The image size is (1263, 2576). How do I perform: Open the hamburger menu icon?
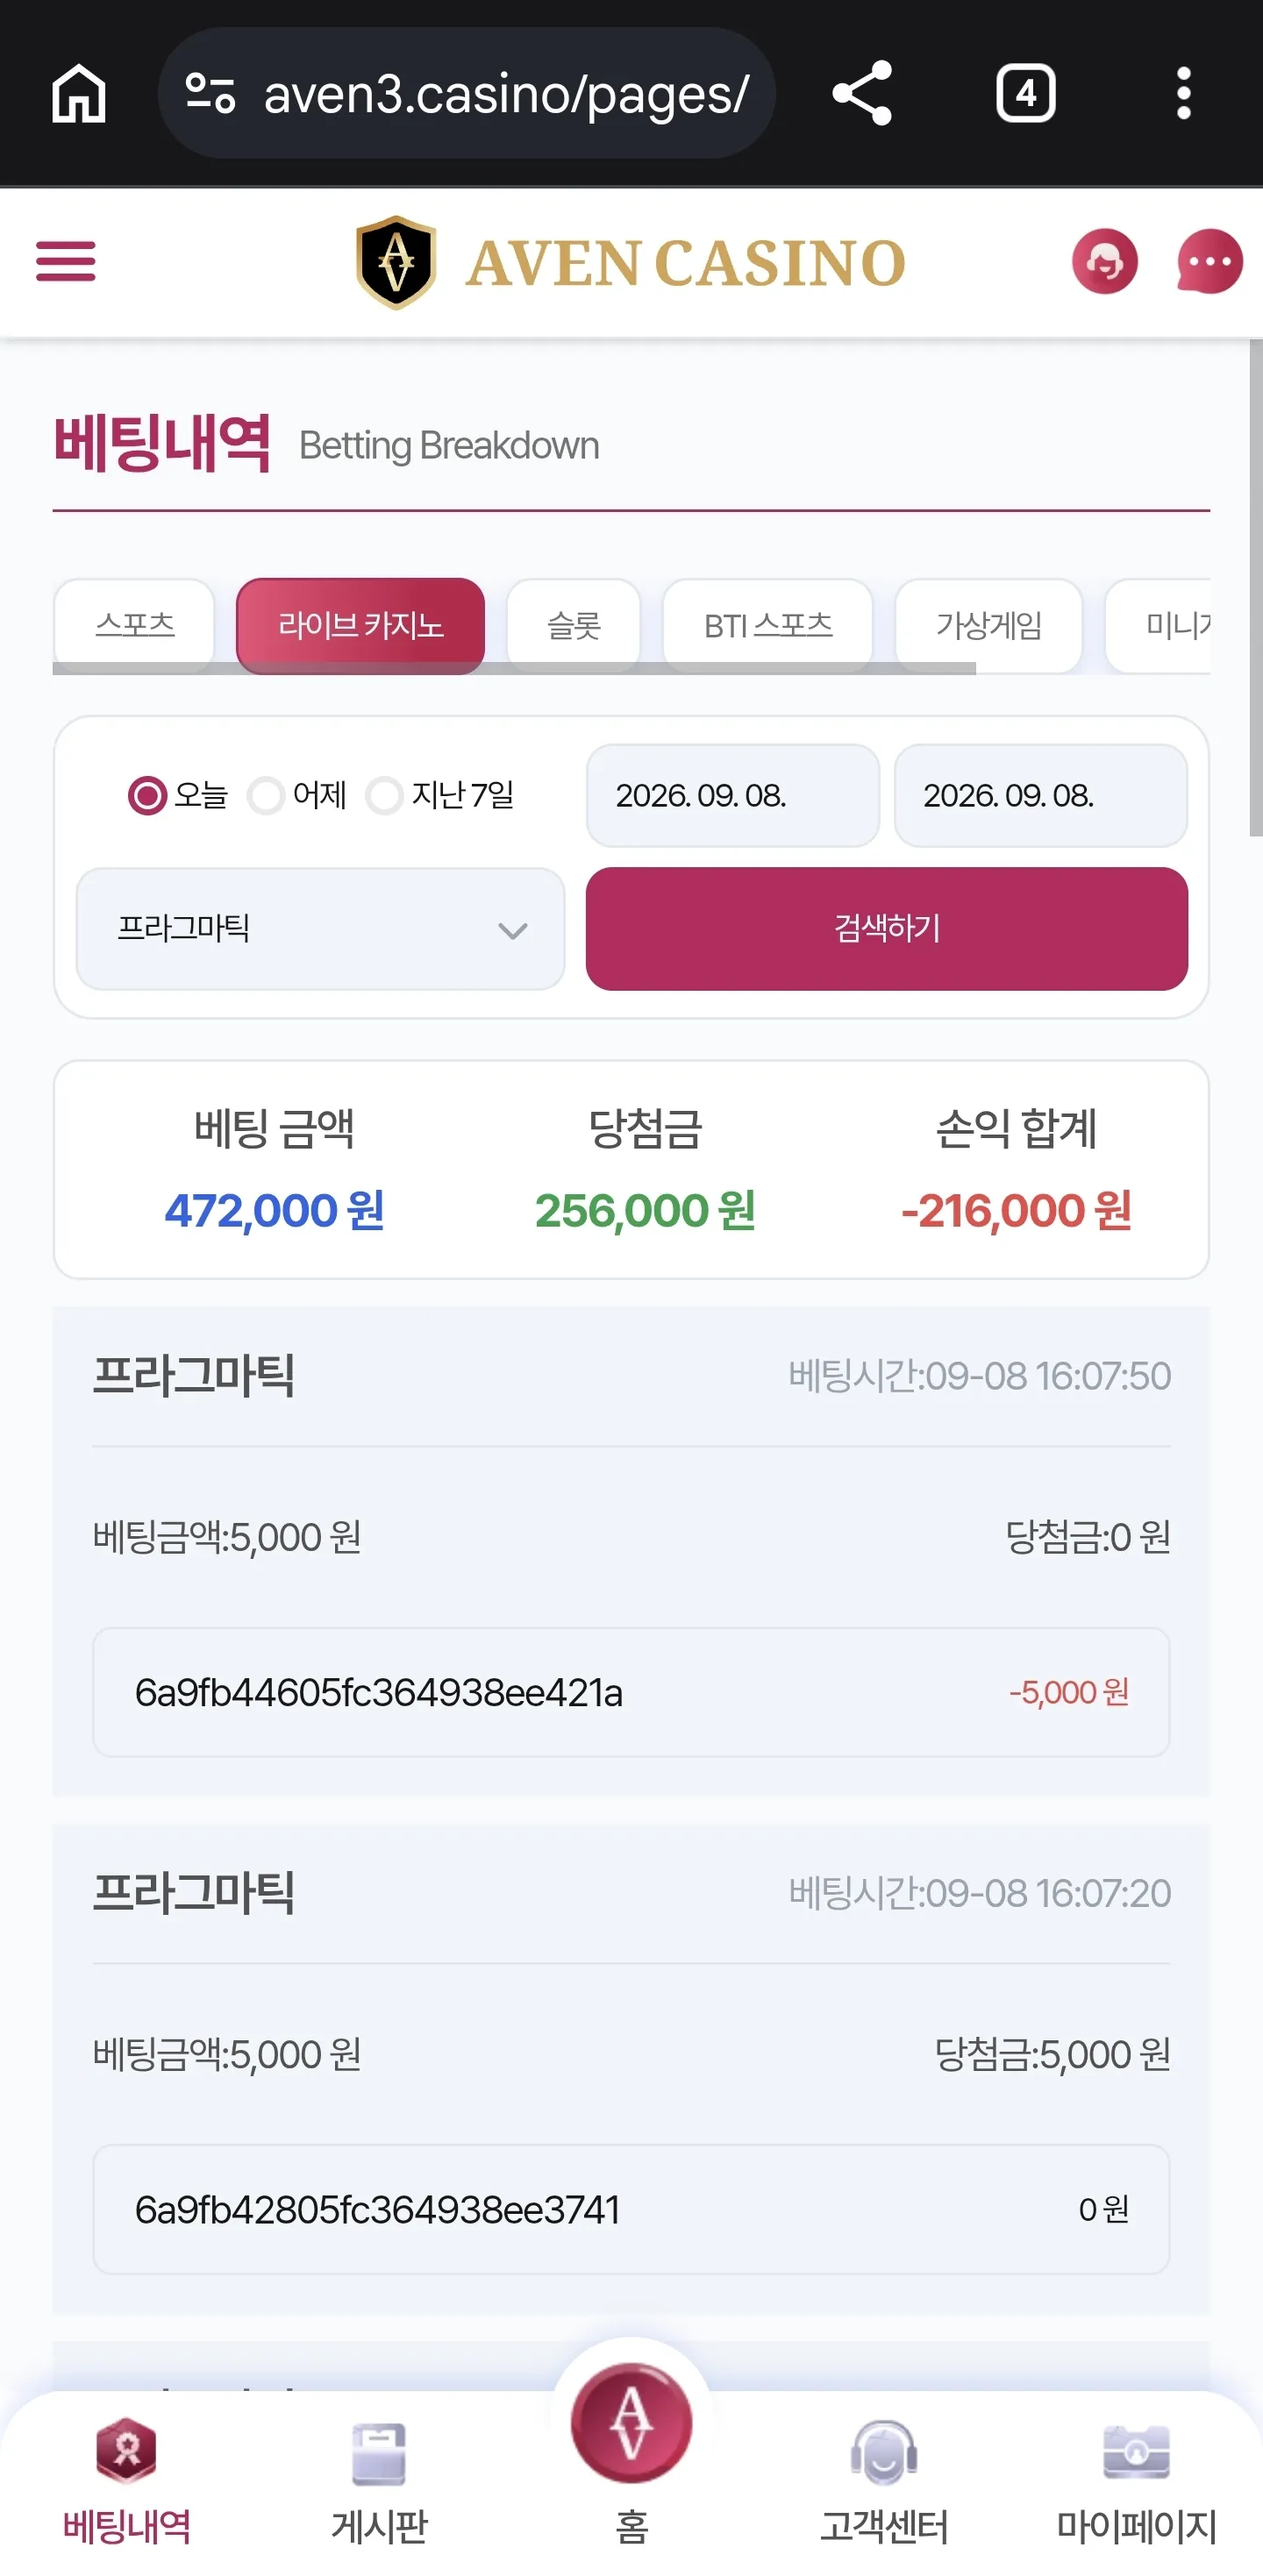66,261
